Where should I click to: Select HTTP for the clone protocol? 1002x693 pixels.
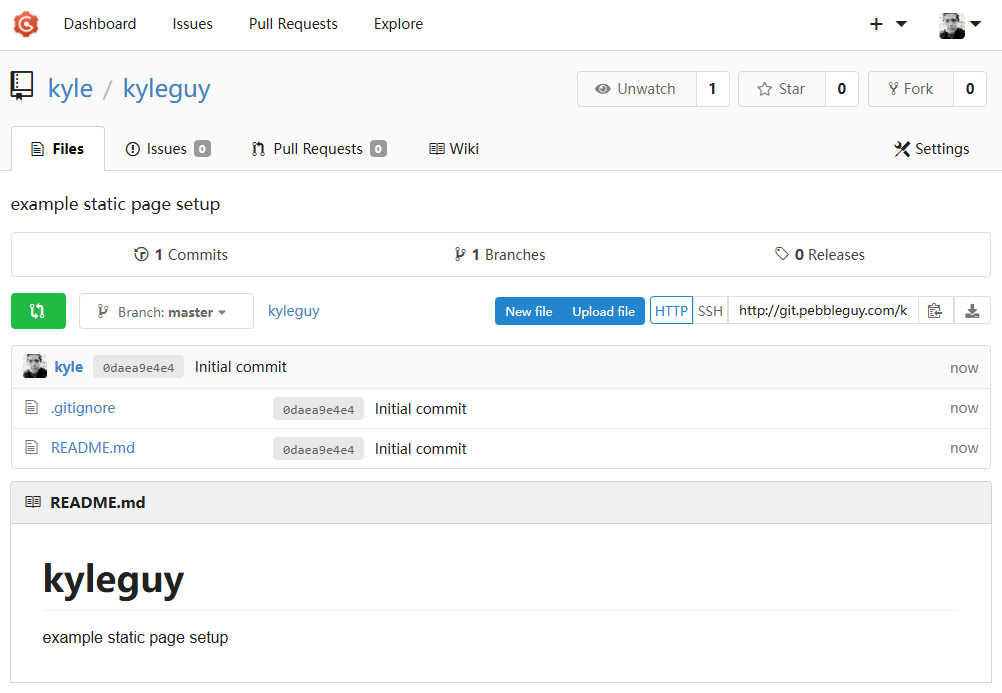[x=671, y=310]
